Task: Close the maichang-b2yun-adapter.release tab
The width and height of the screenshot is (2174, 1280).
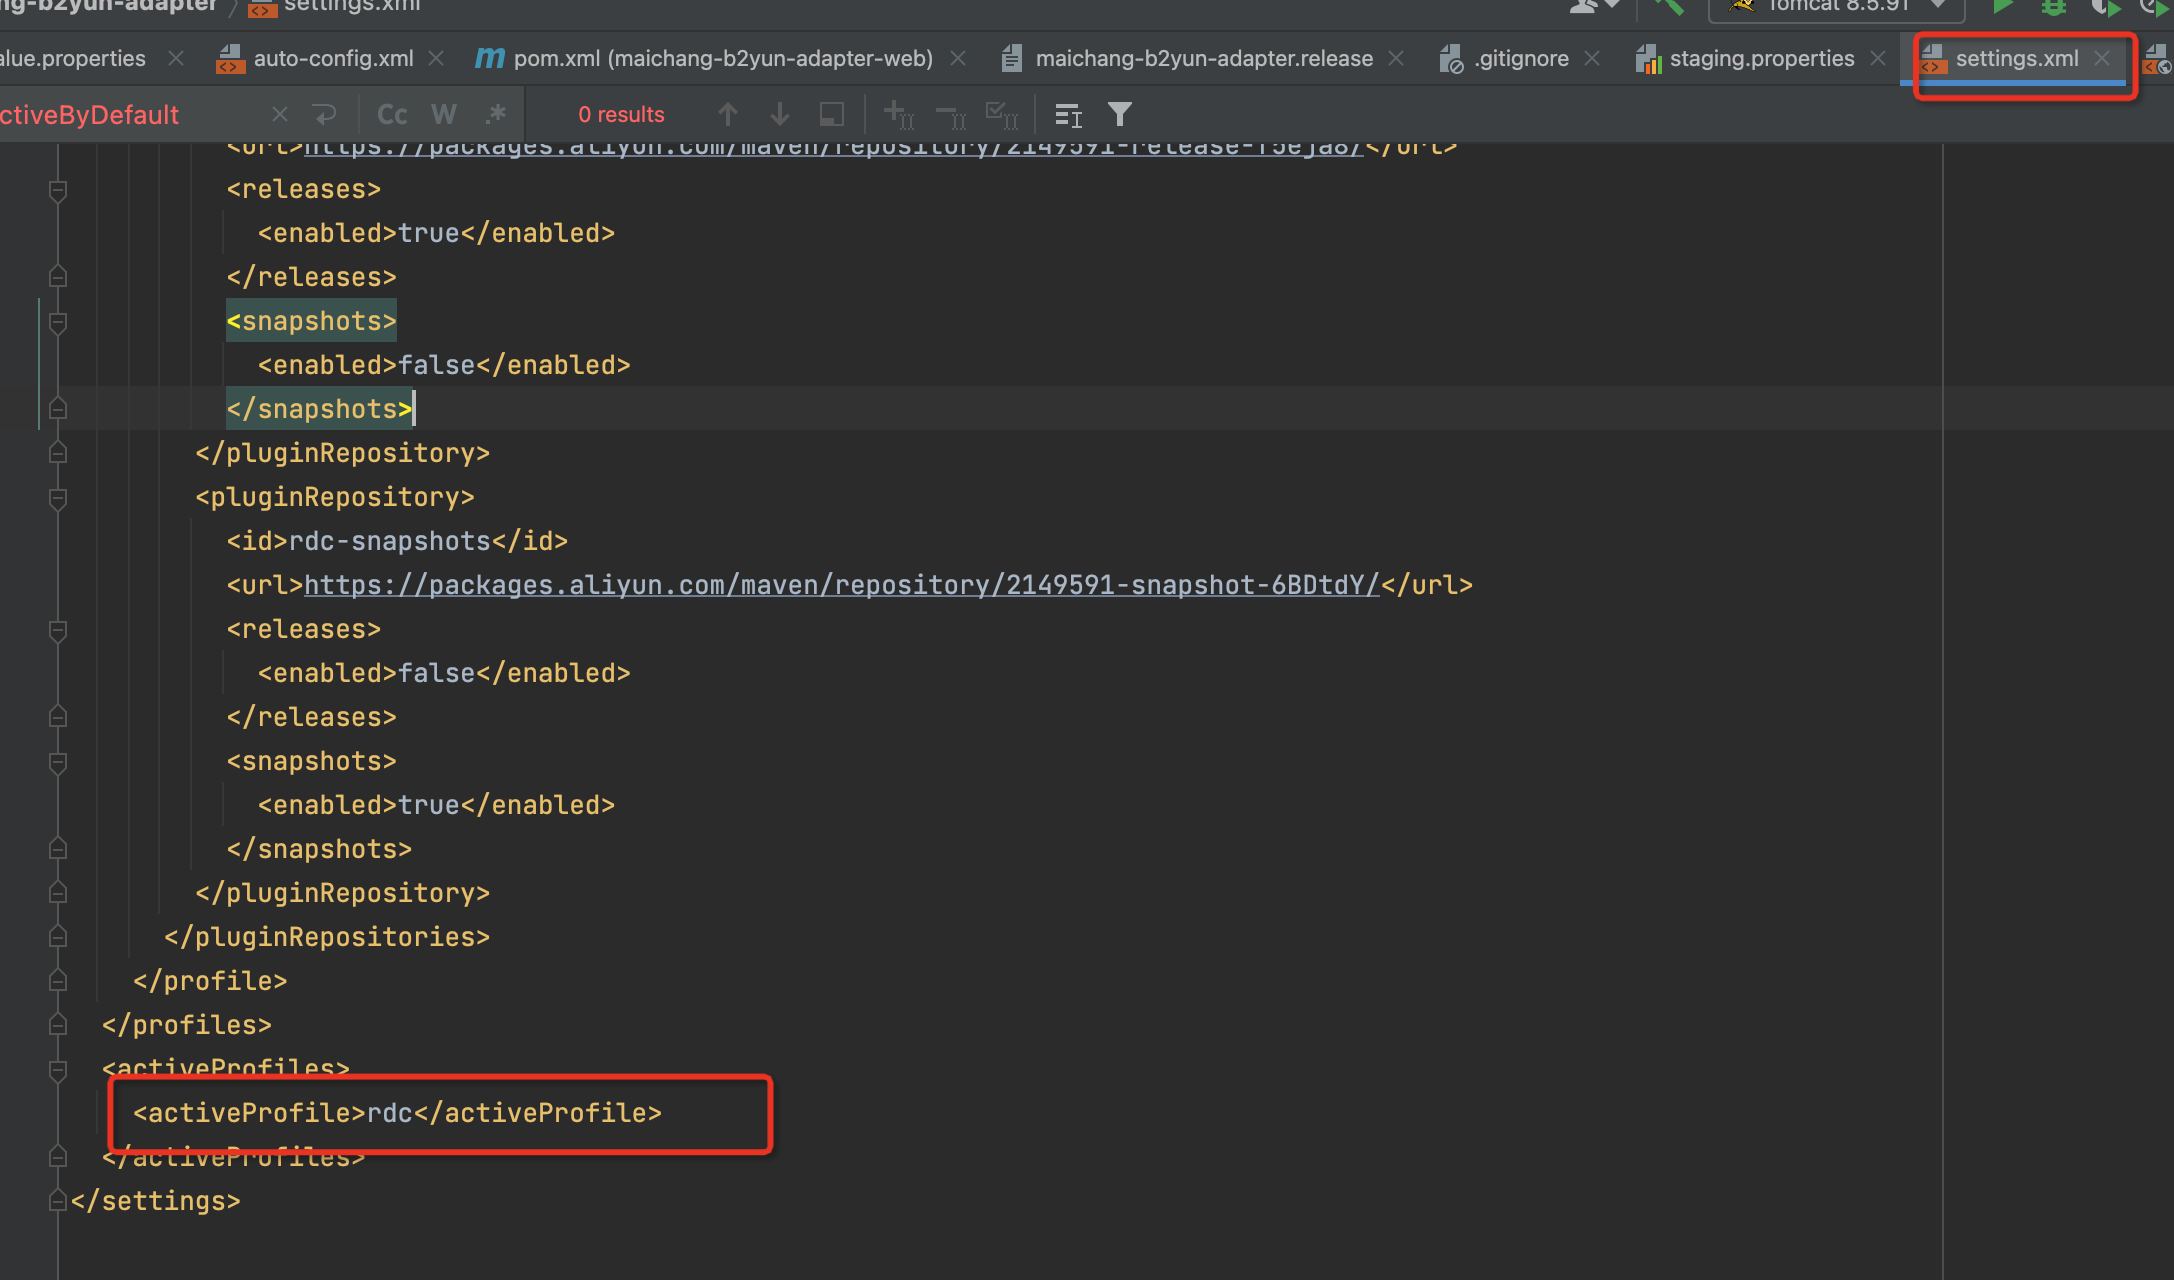Action: (1396, 59)
